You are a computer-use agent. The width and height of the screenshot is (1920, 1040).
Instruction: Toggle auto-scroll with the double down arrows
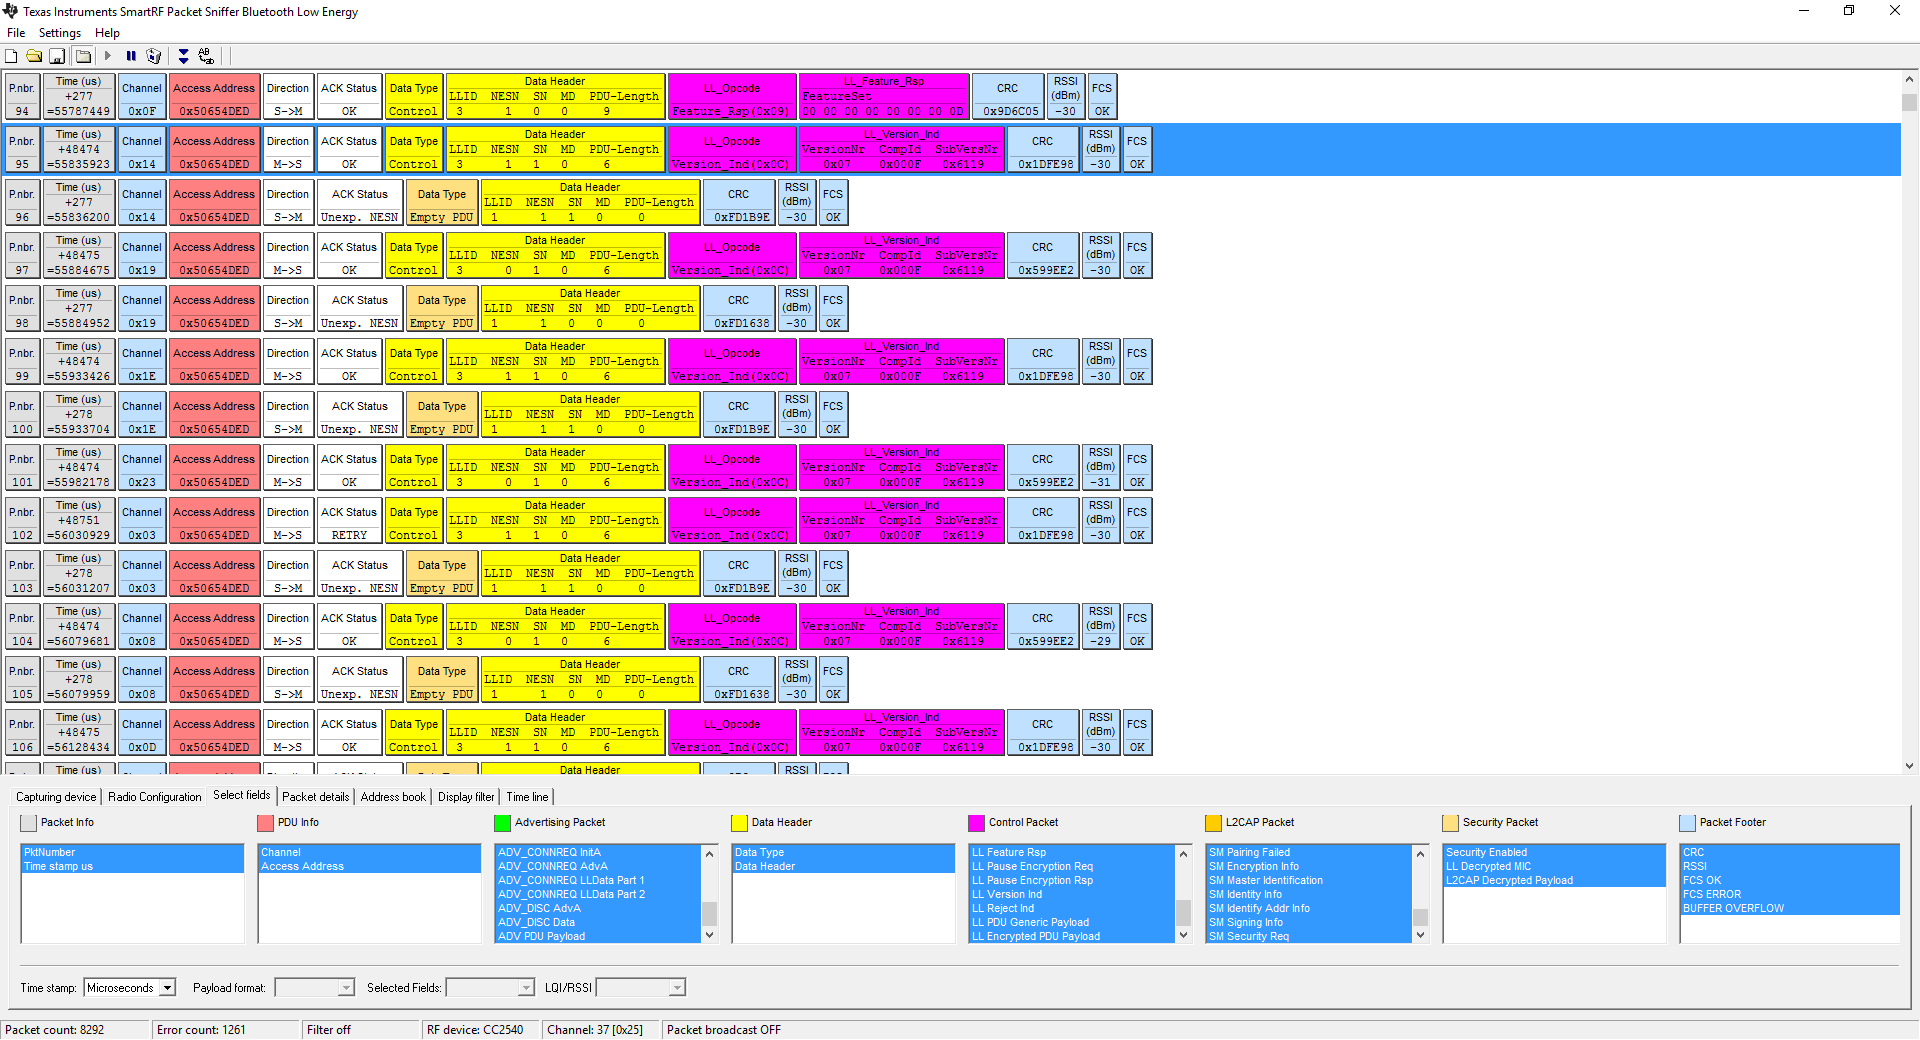click(x=183, y=56)
